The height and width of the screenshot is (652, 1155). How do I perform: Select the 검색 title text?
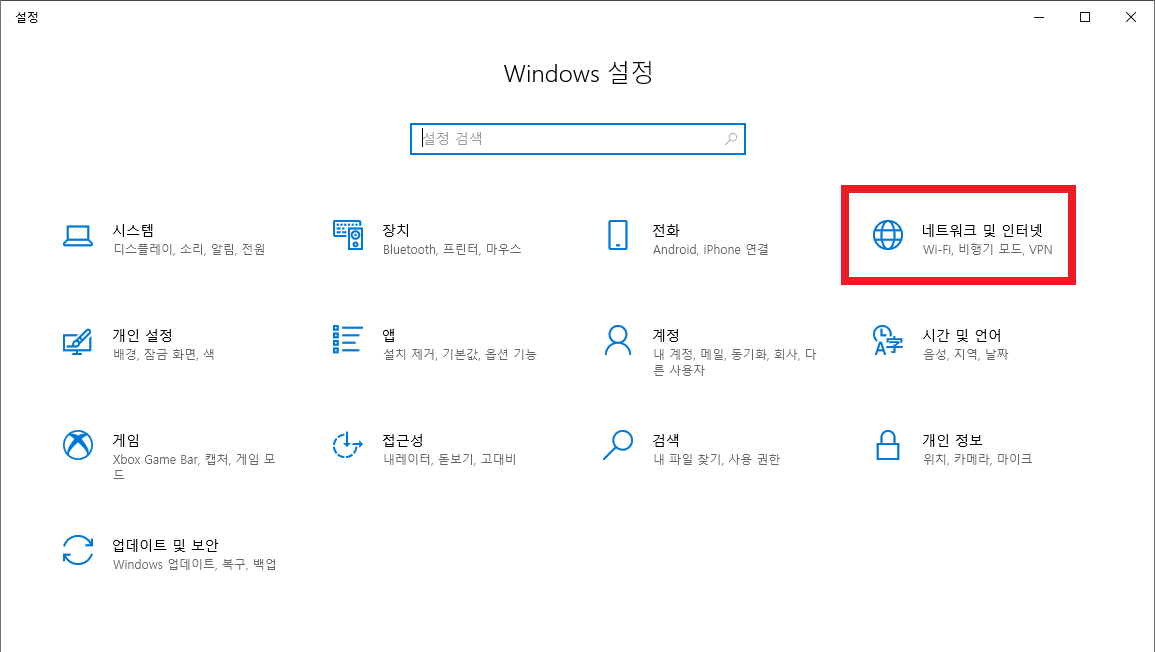666,441
